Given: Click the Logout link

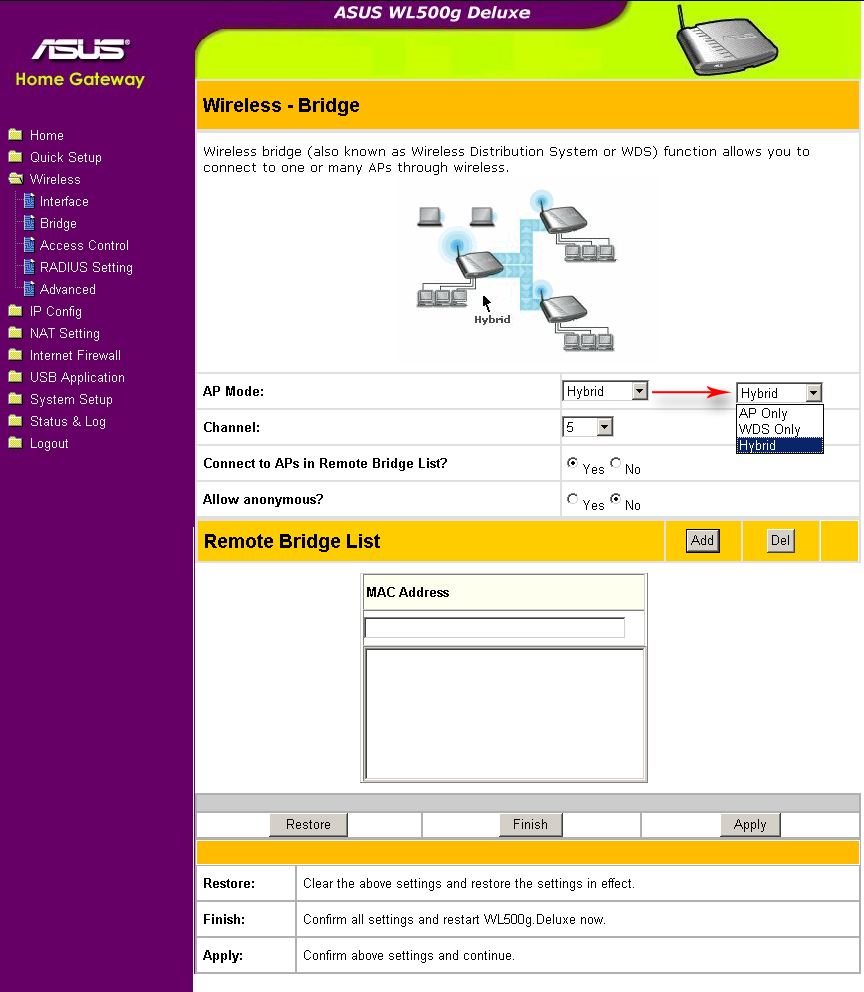Looking at the screenshot, I should (x=49, y=444).
